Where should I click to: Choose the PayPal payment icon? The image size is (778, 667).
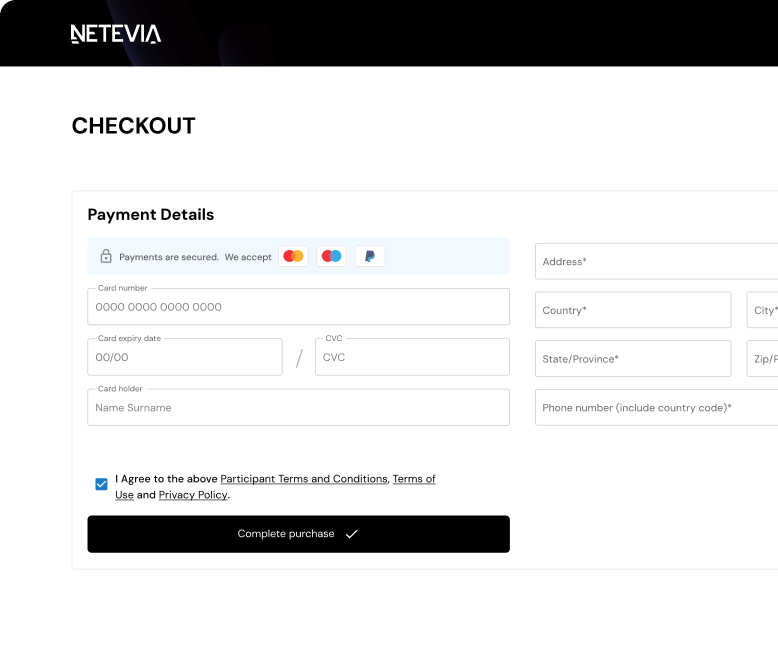pyautogui.click(x=370, y=257)
